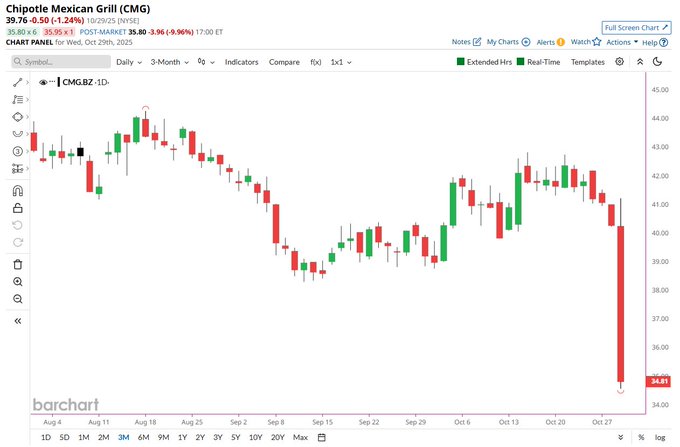Click the 34.81 last price label
680x447 pixels.
click(659, 381)
